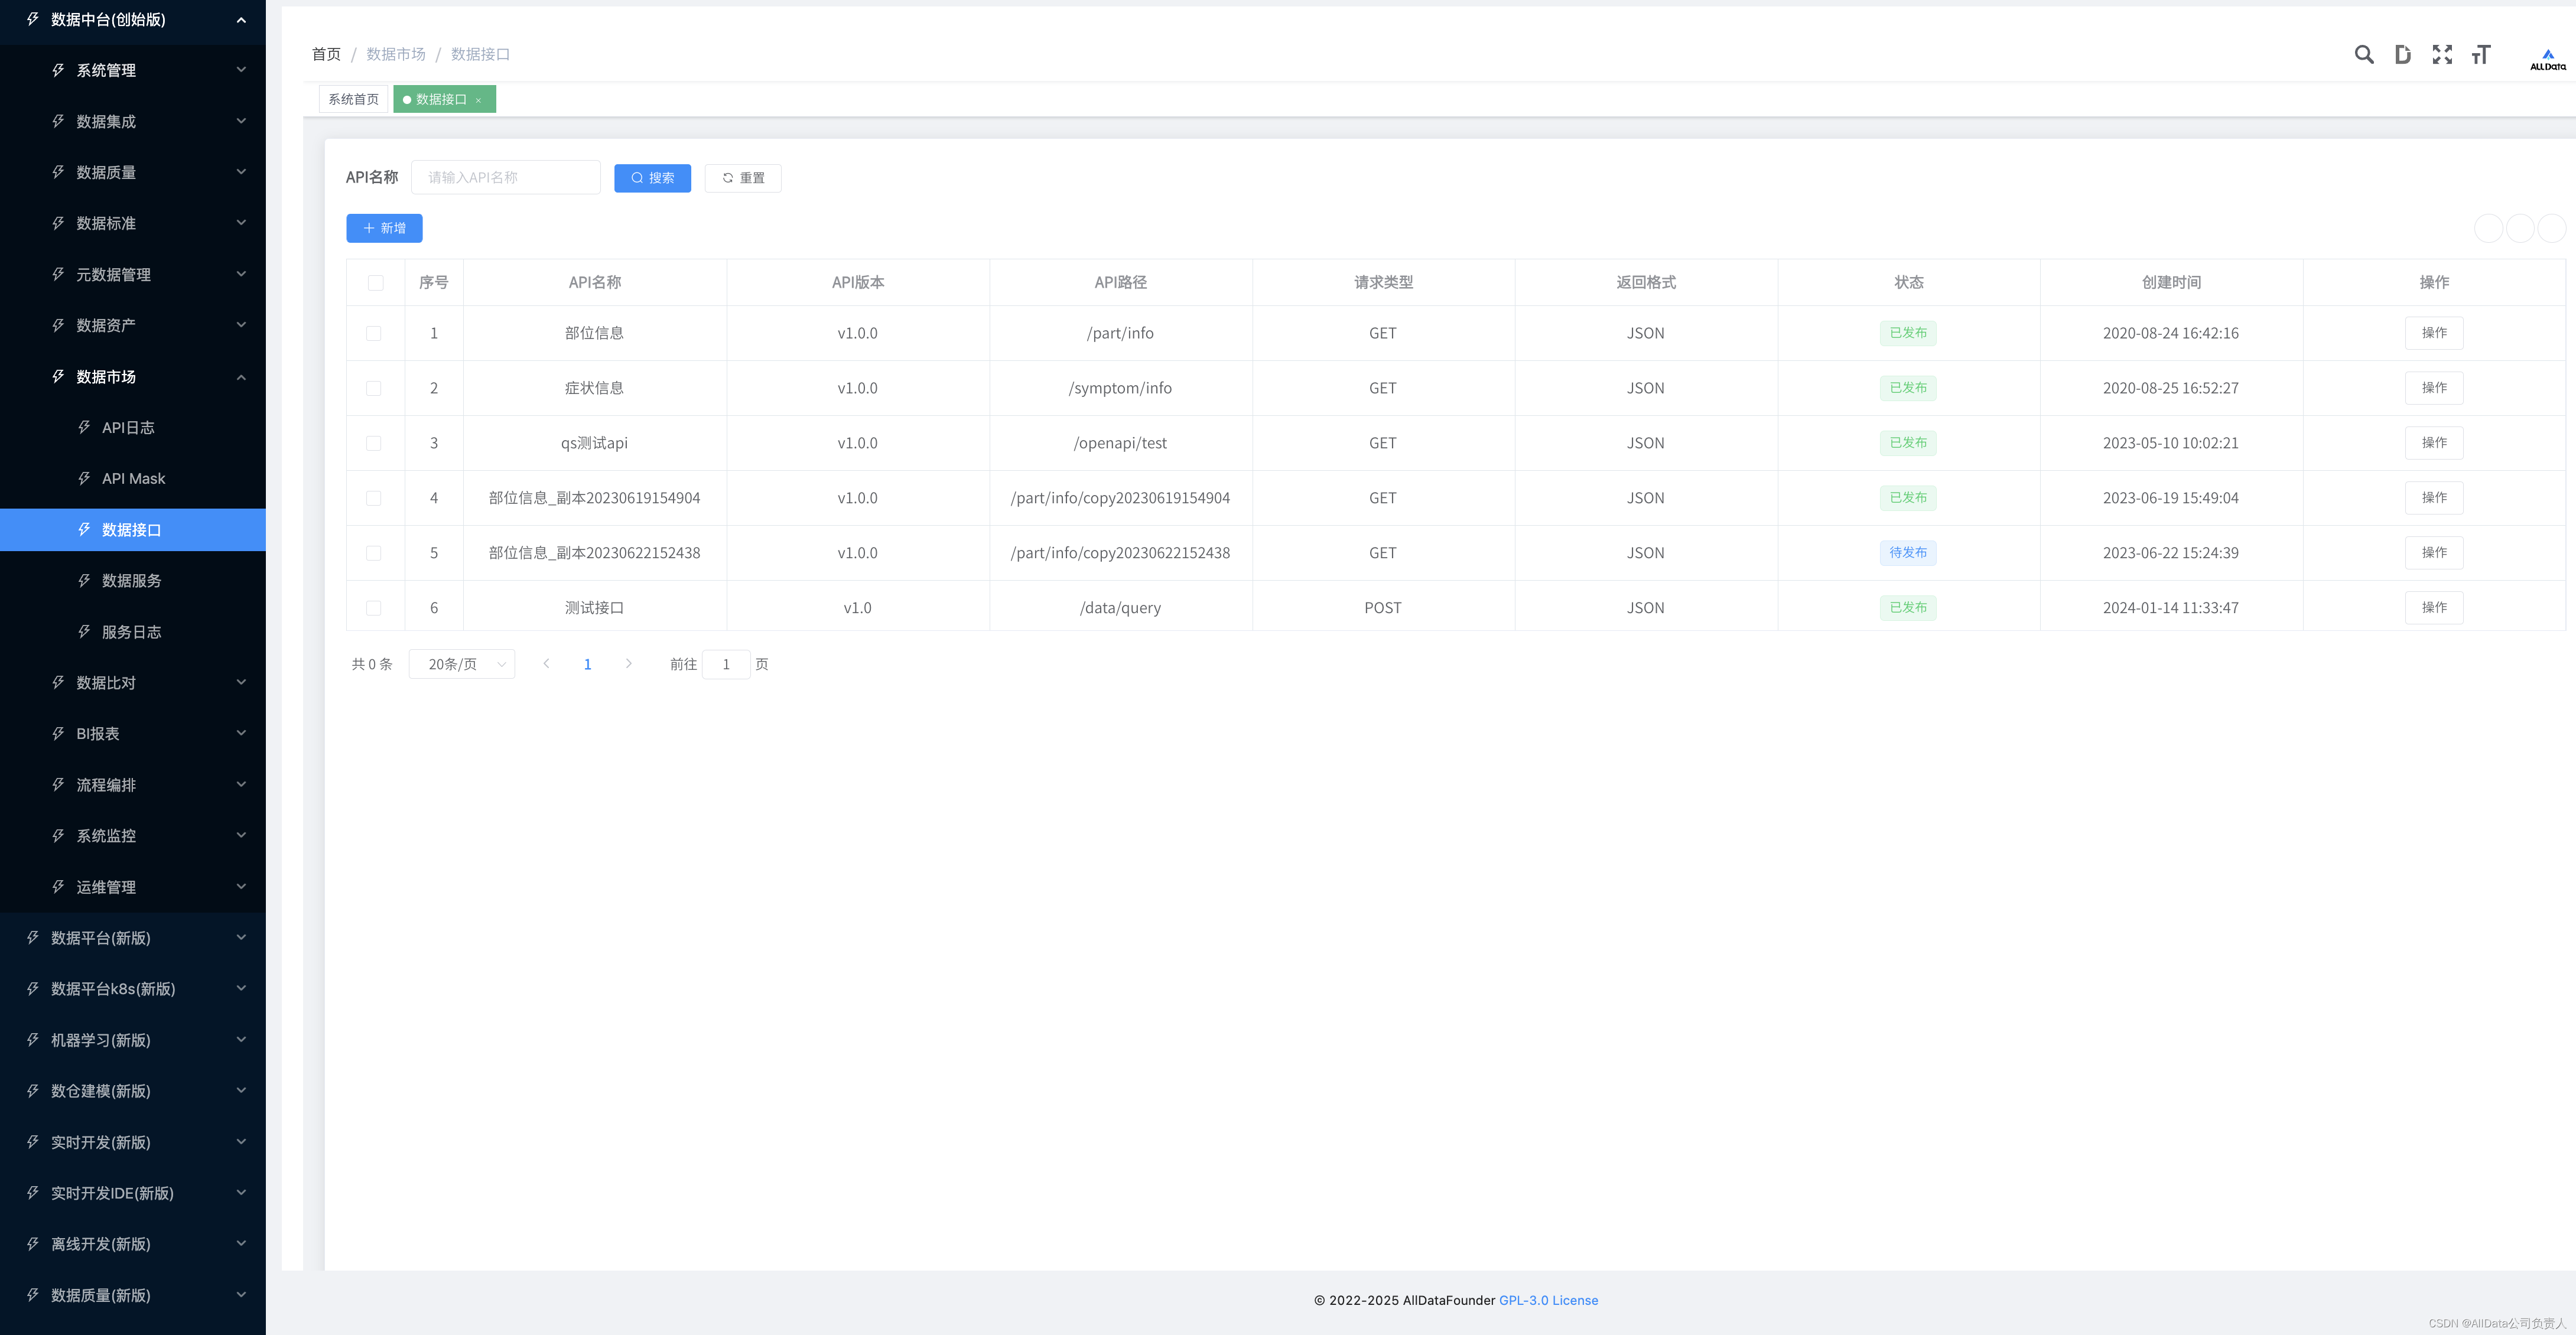The height and width of the screenshot is (1335, 2576).
Task: Click the blue 搜索 button
Action: point(652,178)
